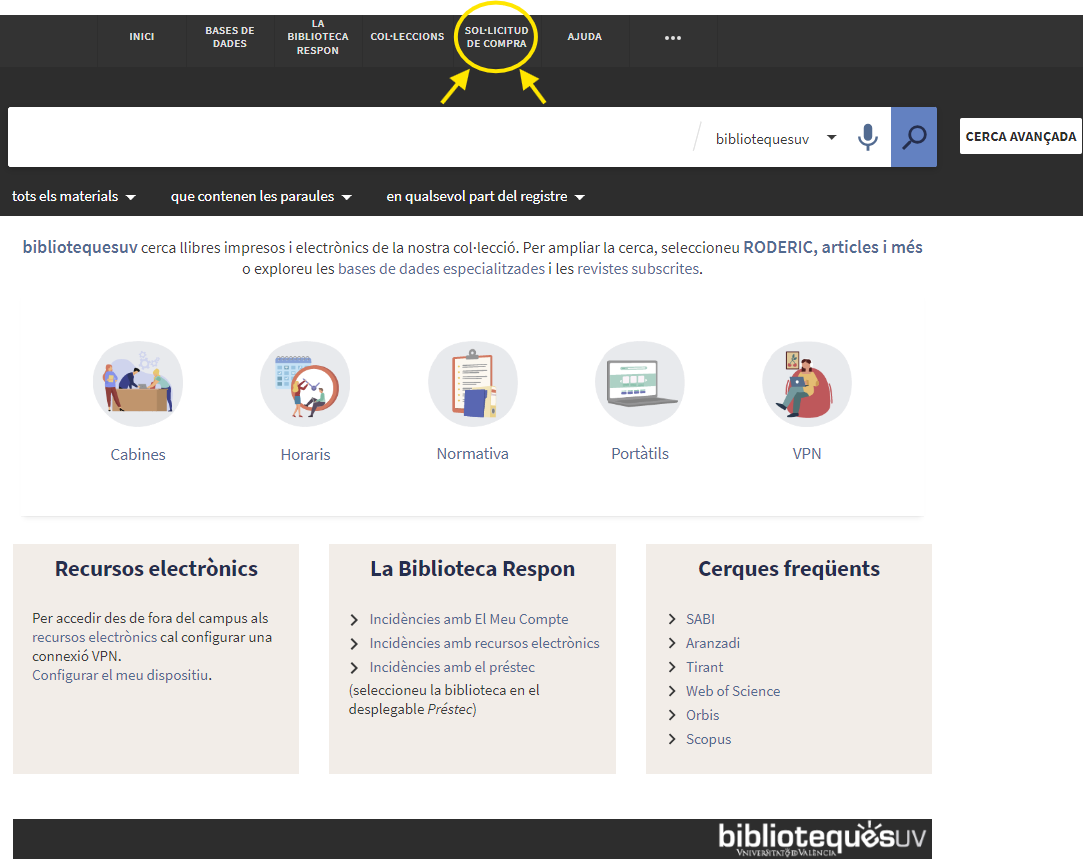This screenshot has height=859, width=1083.
Task: Go to Bases de Dades menu
Action: coord(230,37)
